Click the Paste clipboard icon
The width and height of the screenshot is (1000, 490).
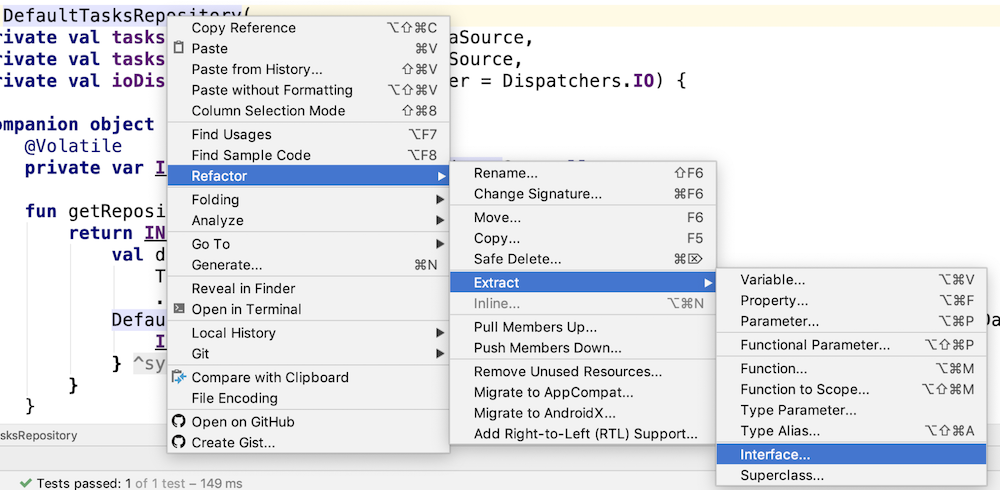(179, 48)
